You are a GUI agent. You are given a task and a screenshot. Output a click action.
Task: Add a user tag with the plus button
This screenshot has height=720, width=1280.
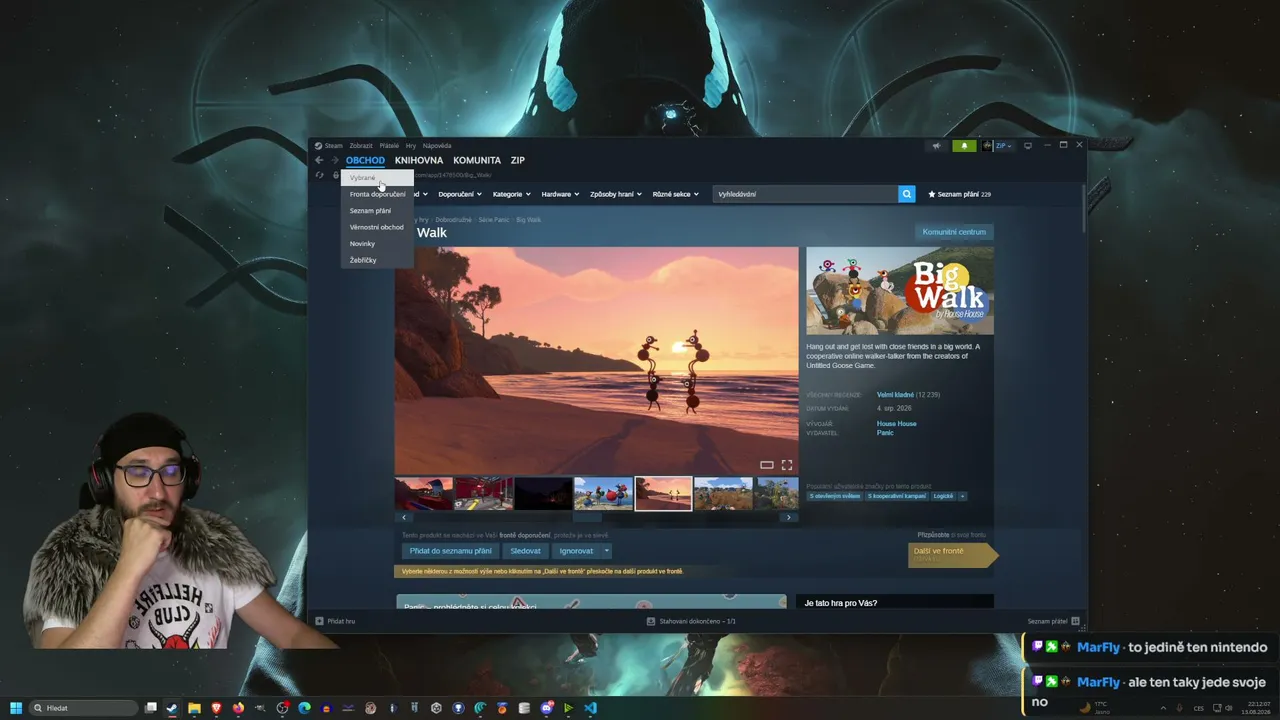pyautogui.click(x=963, y=496)
